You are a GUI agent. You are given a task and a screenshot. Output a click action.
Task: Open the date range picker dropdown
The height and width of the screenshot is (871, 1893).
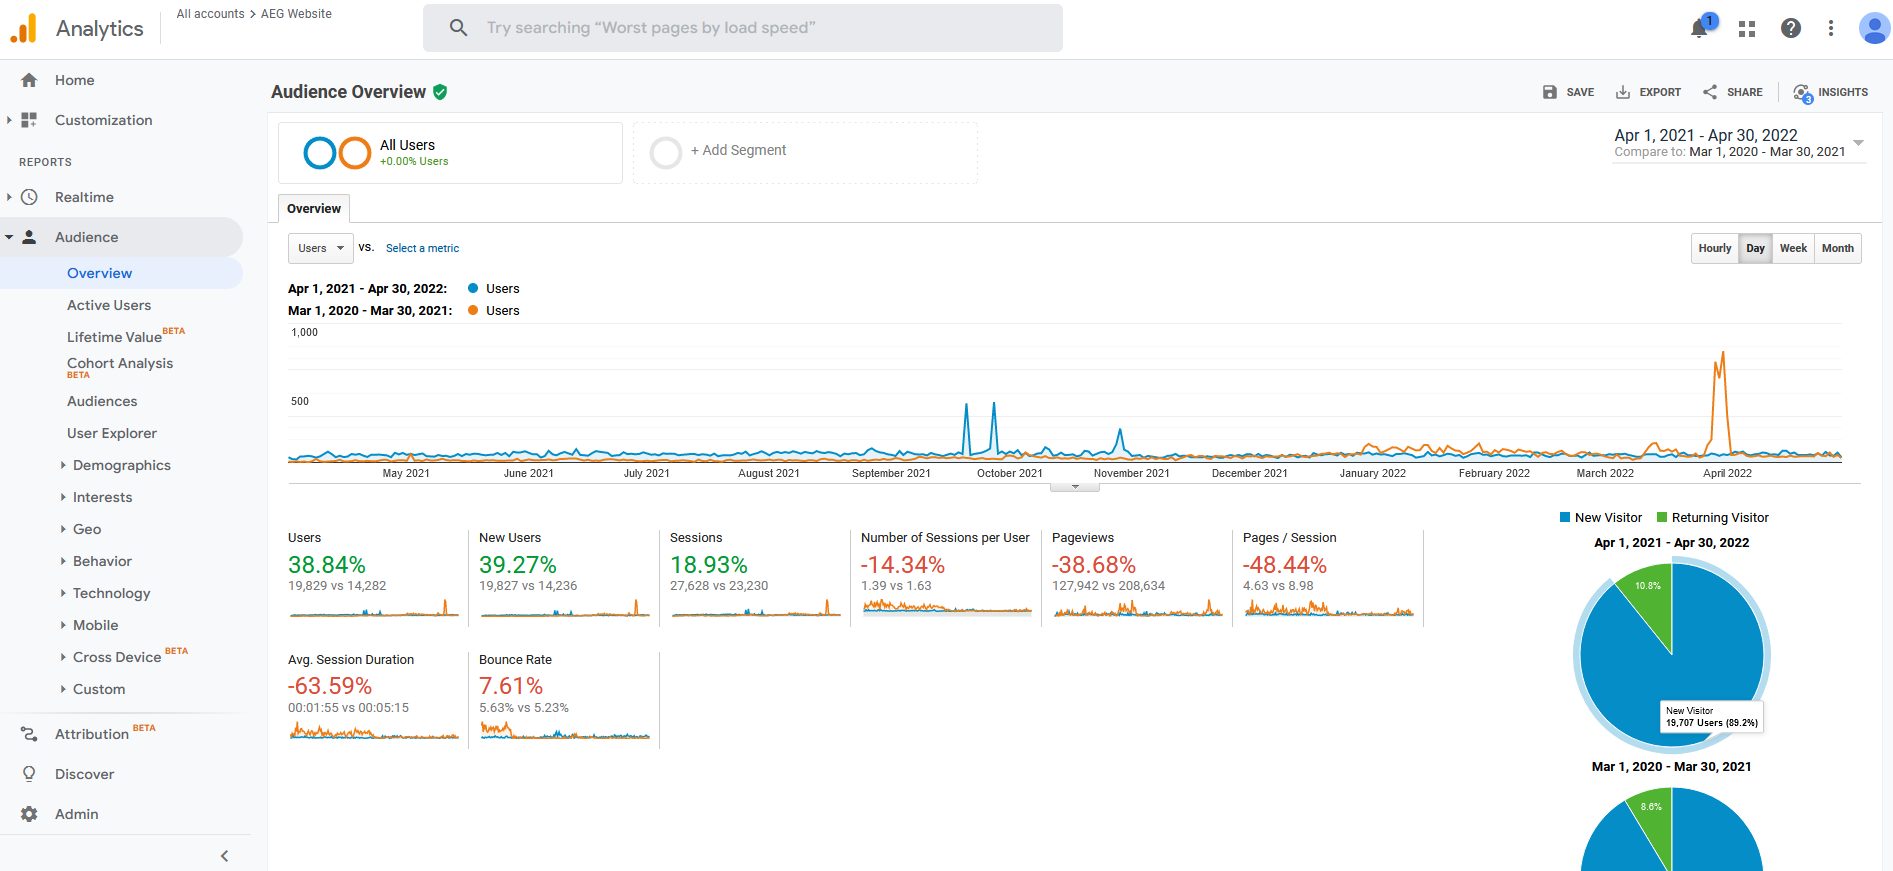[1858, 143]
